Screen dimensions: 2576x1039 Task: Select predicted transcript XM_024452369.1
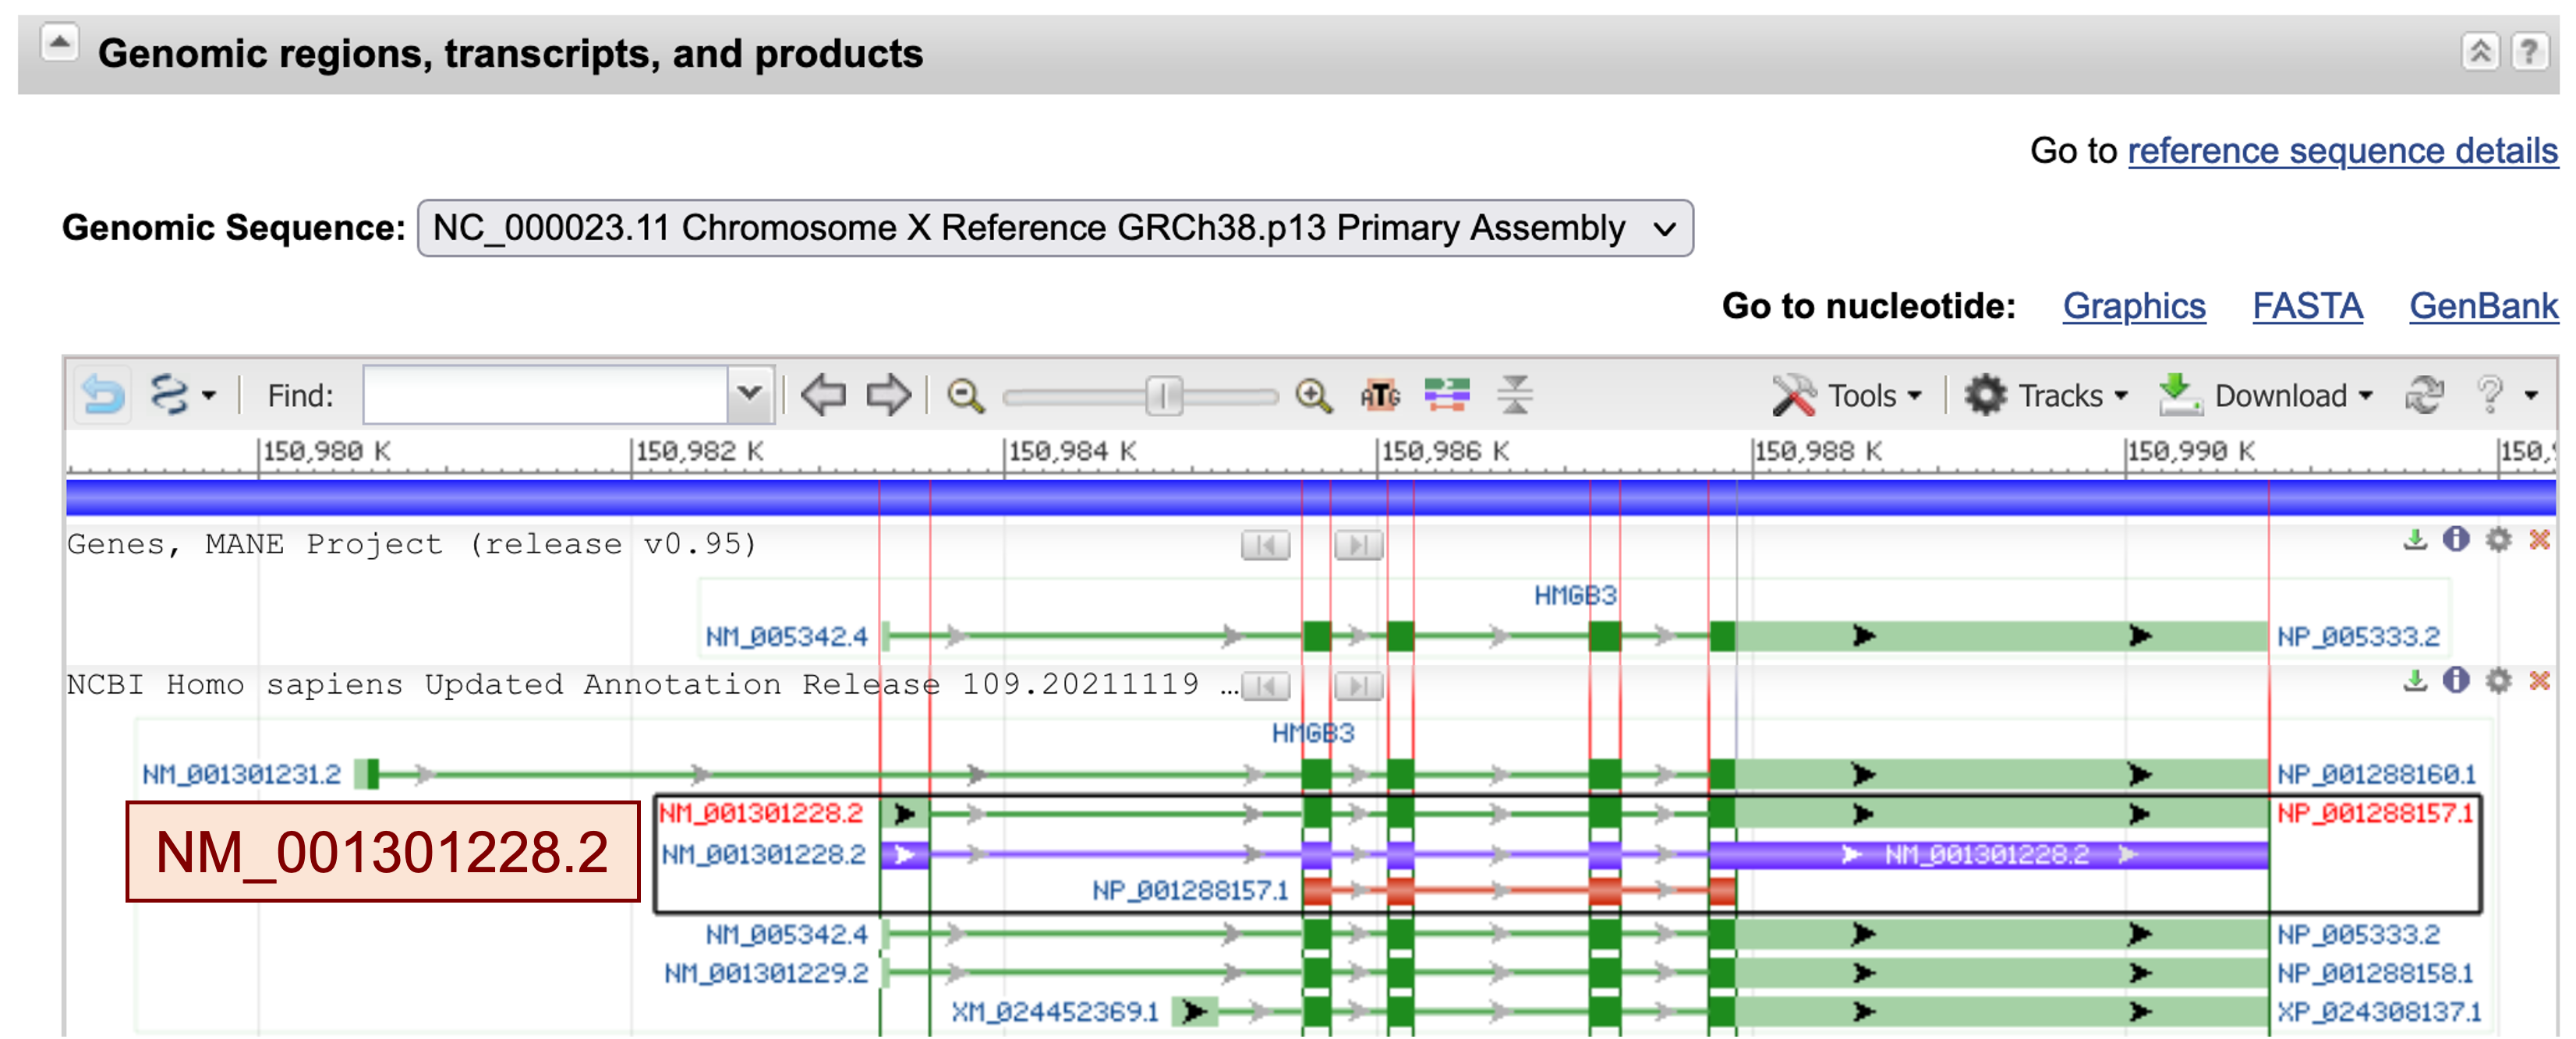pos(1054,1012)
